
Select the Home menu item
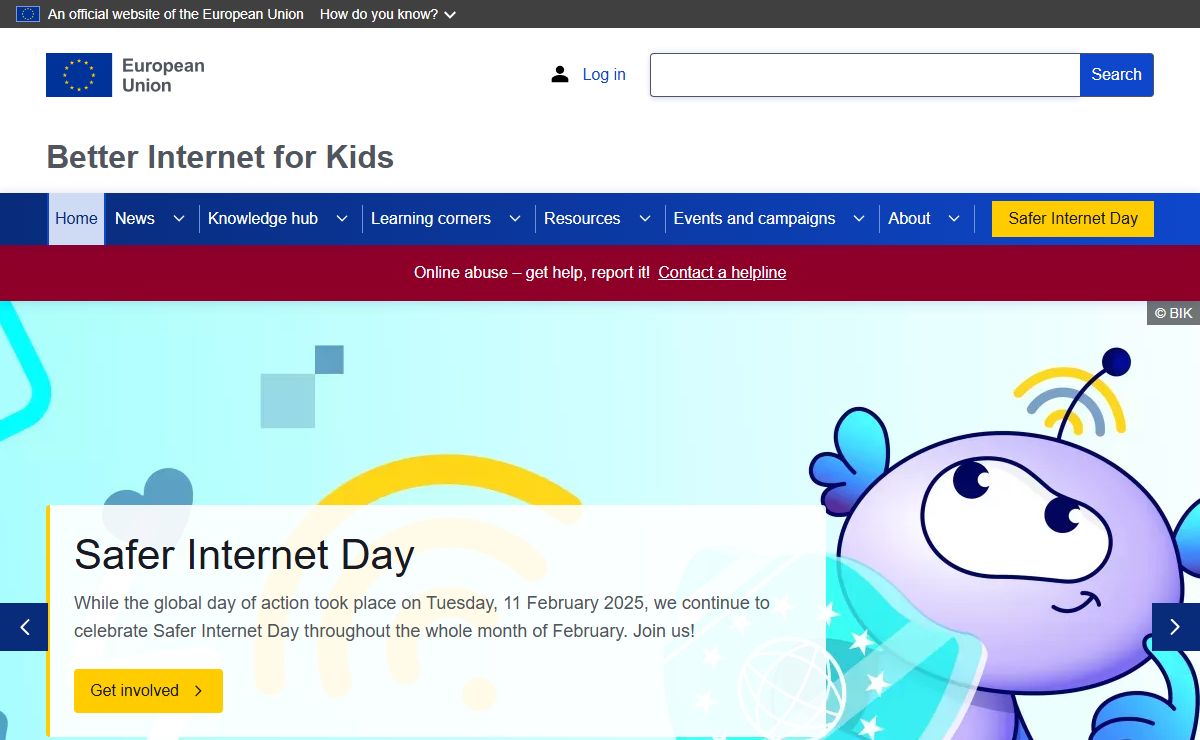point(76,219)
